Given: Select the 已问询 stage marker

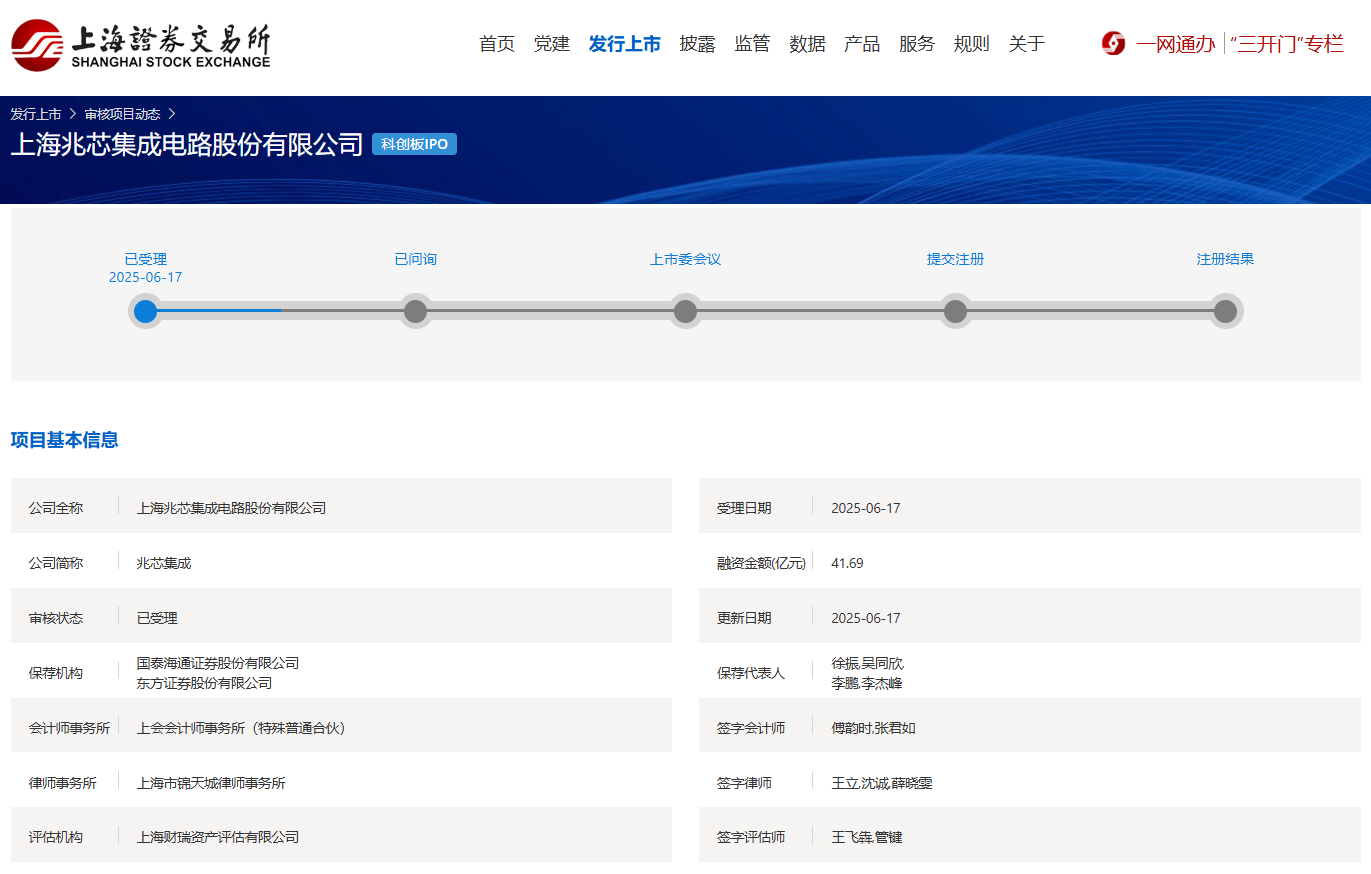Looking at the screenshot, I should point(415,311).
